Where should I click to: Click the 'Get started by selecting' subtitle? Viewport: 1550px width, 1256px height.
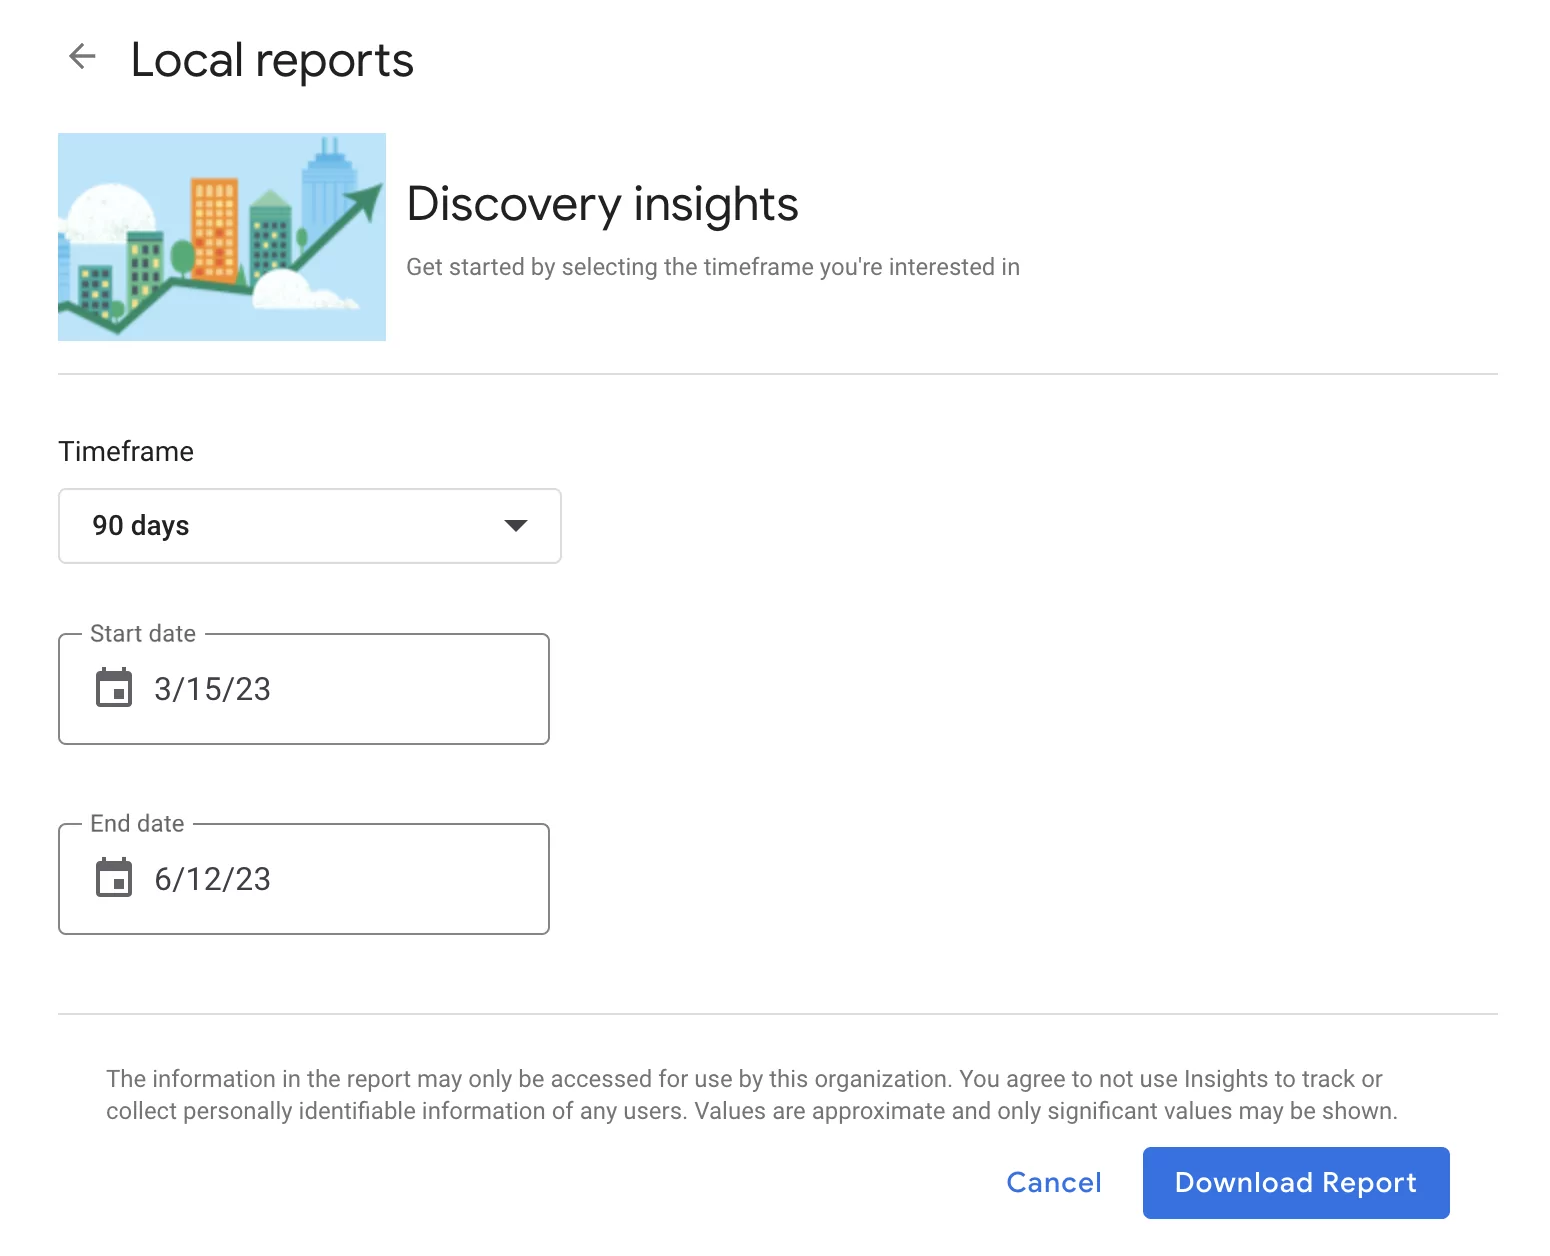pos(712,267)
